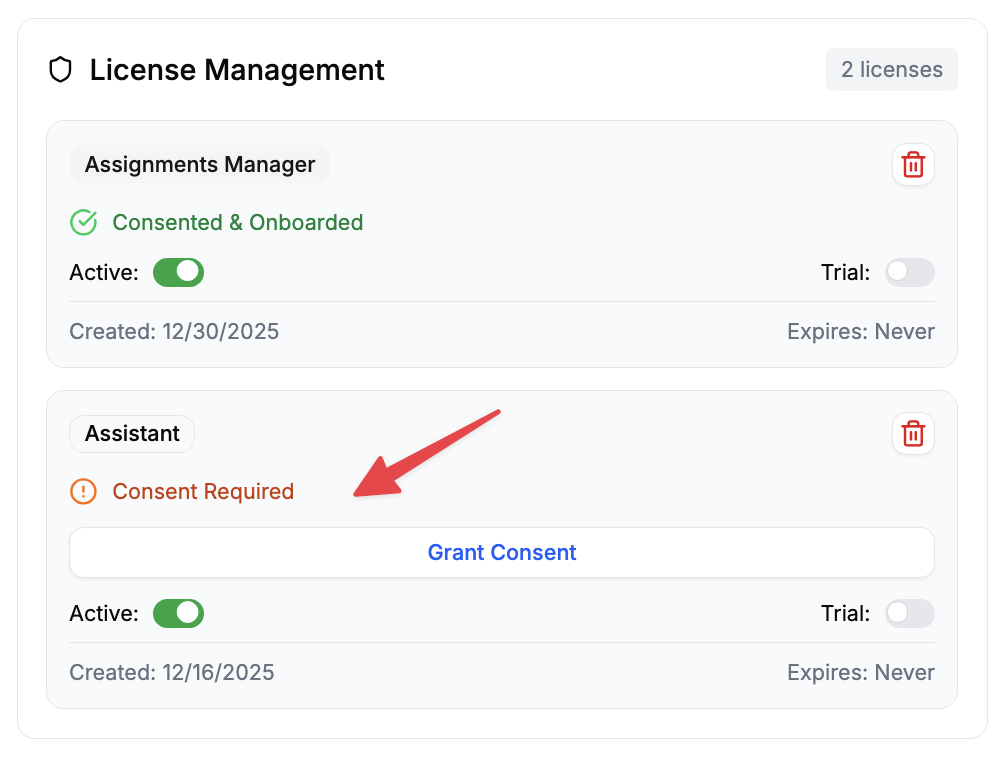The height and width of the screenshot is (768, 1006).
Task: Disable Active for Assignments Manager
Action: point(178,272)
